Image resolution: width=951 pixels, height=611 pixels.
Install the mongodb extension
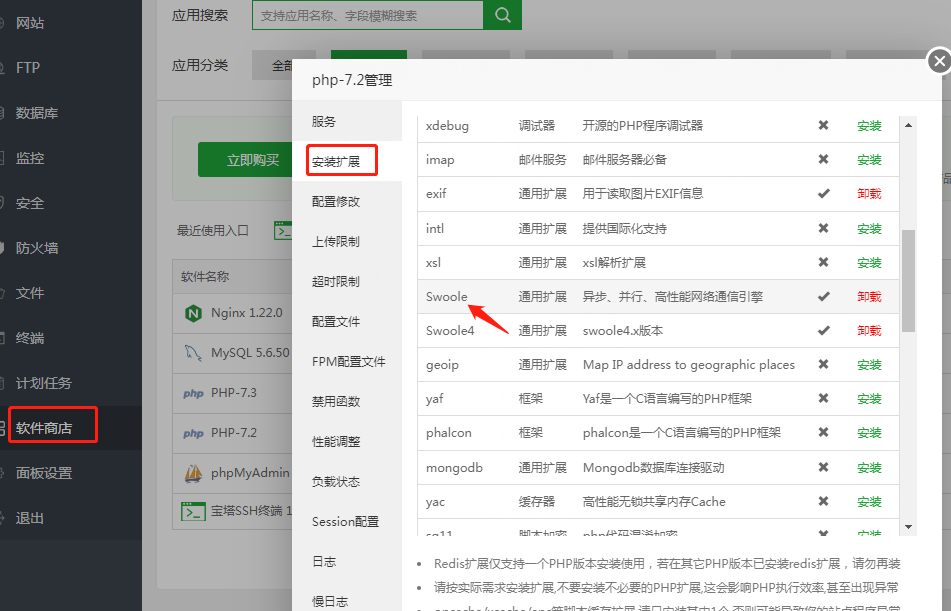tap(869, 468)
